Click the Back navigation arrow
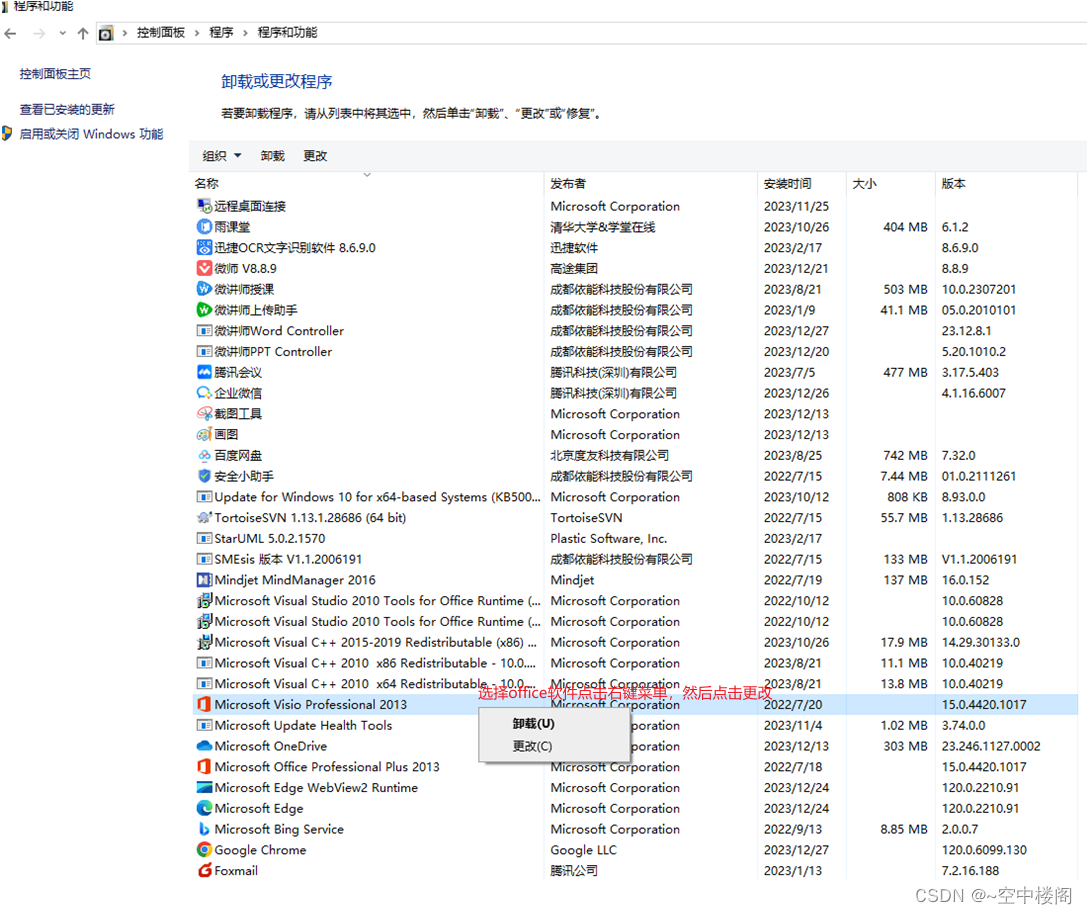The height and width of the screenshot is (914, 1087). (10, 33)
